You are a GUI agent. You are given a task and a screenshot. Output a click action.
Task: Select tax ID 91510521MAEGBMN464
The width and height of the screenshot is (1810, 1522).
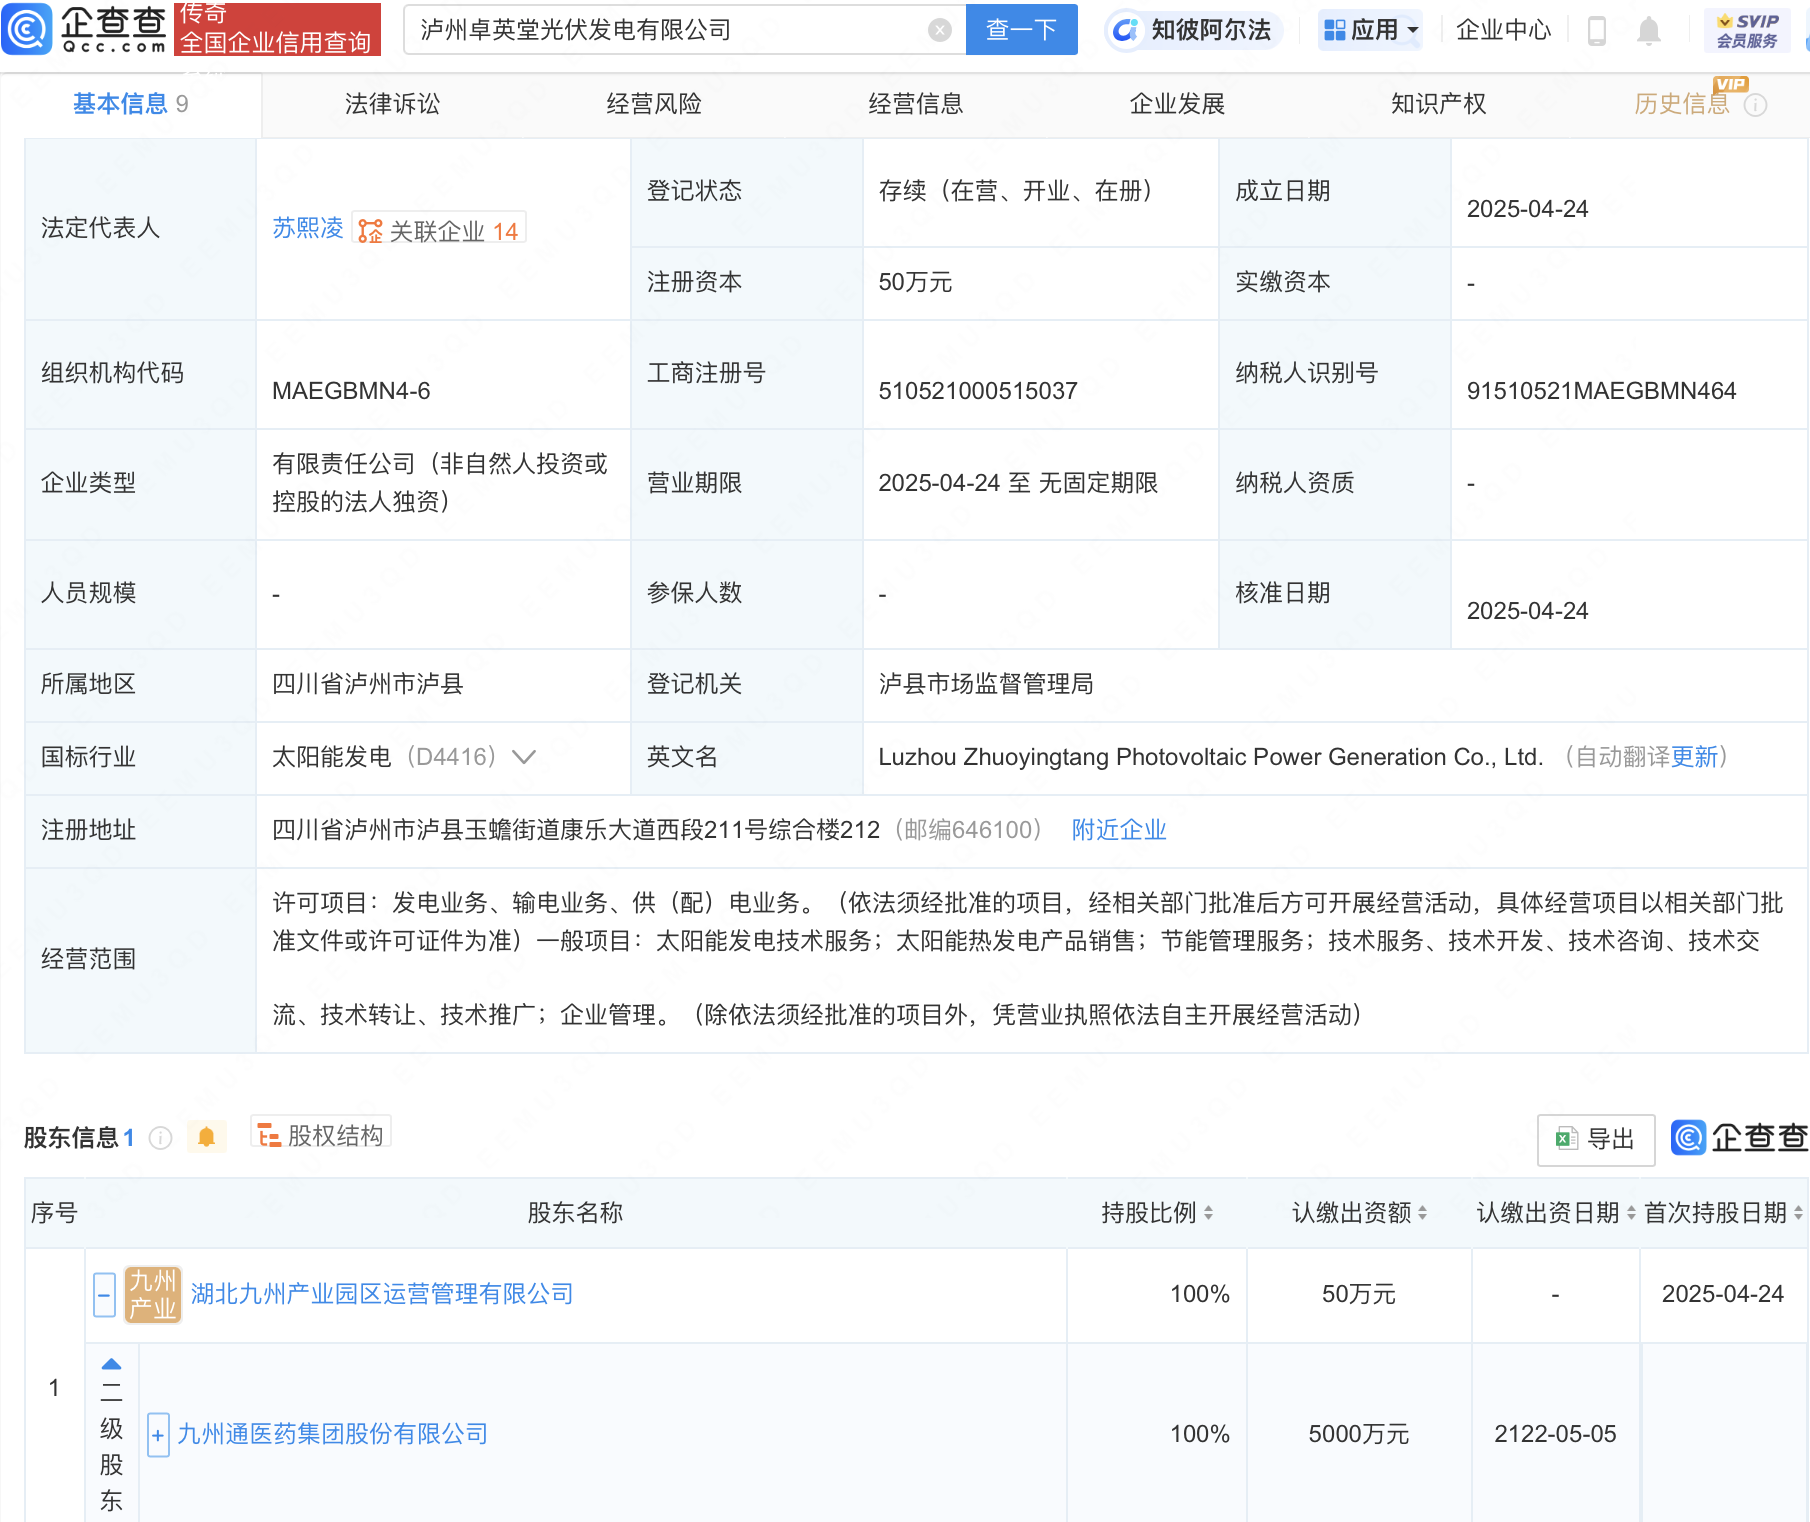1601,391
